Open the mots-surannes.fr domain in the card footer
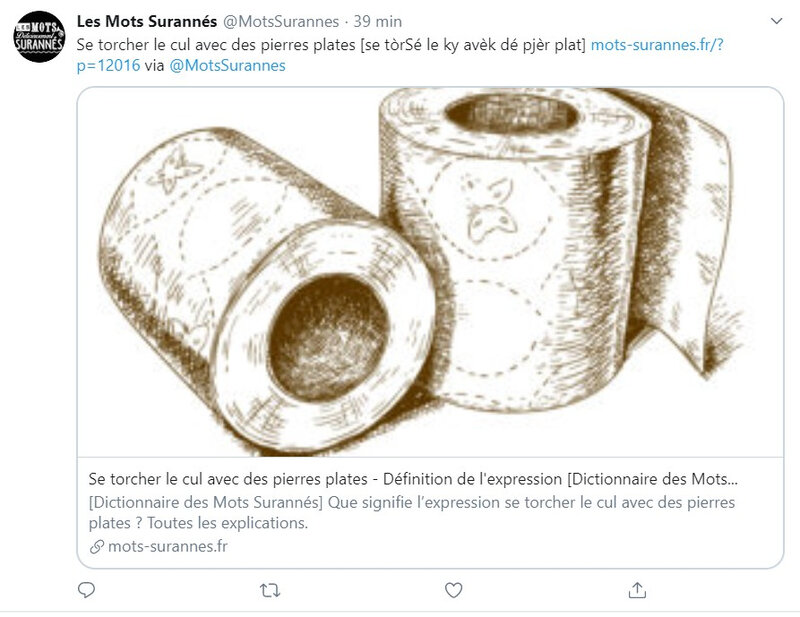Image resolution: width=800 pixels, height=617 pixels. coord(167,547)
